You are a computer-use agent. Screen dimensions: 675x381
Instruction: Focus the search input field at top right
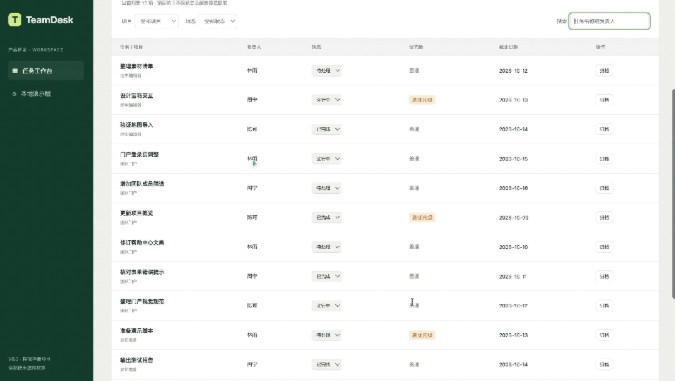click(609, 21)
